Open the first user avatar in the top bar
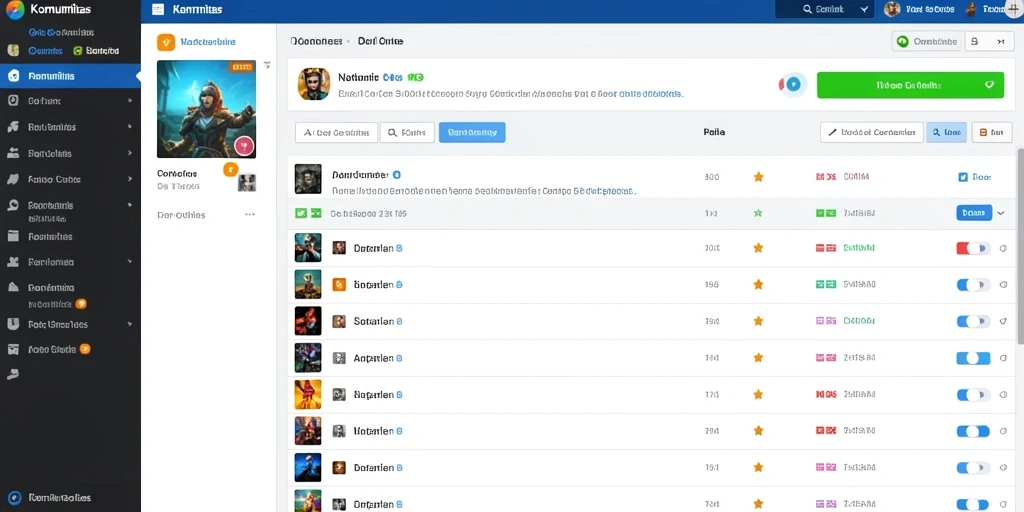The image size is (1024, 512). [892, 9]
